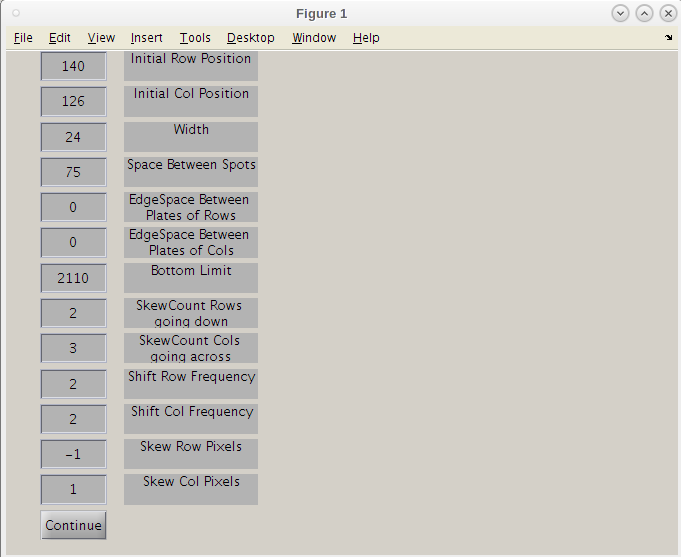This screenshot has height=557, width=681.
Task: Open the Window menu
Action: coord(314,38)
